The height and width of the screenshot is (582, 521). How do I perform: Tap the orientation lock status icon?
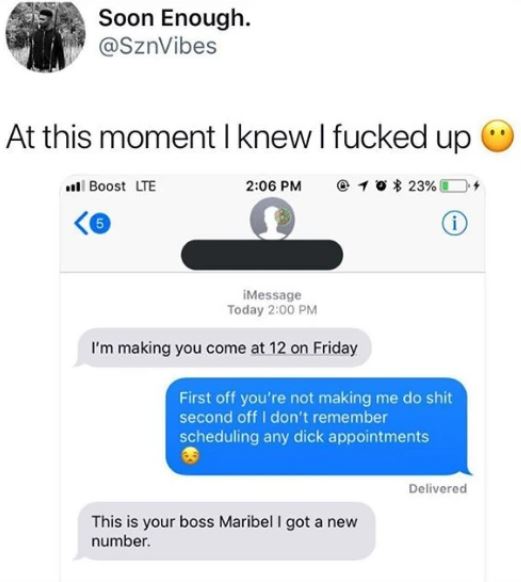point(343,185)
